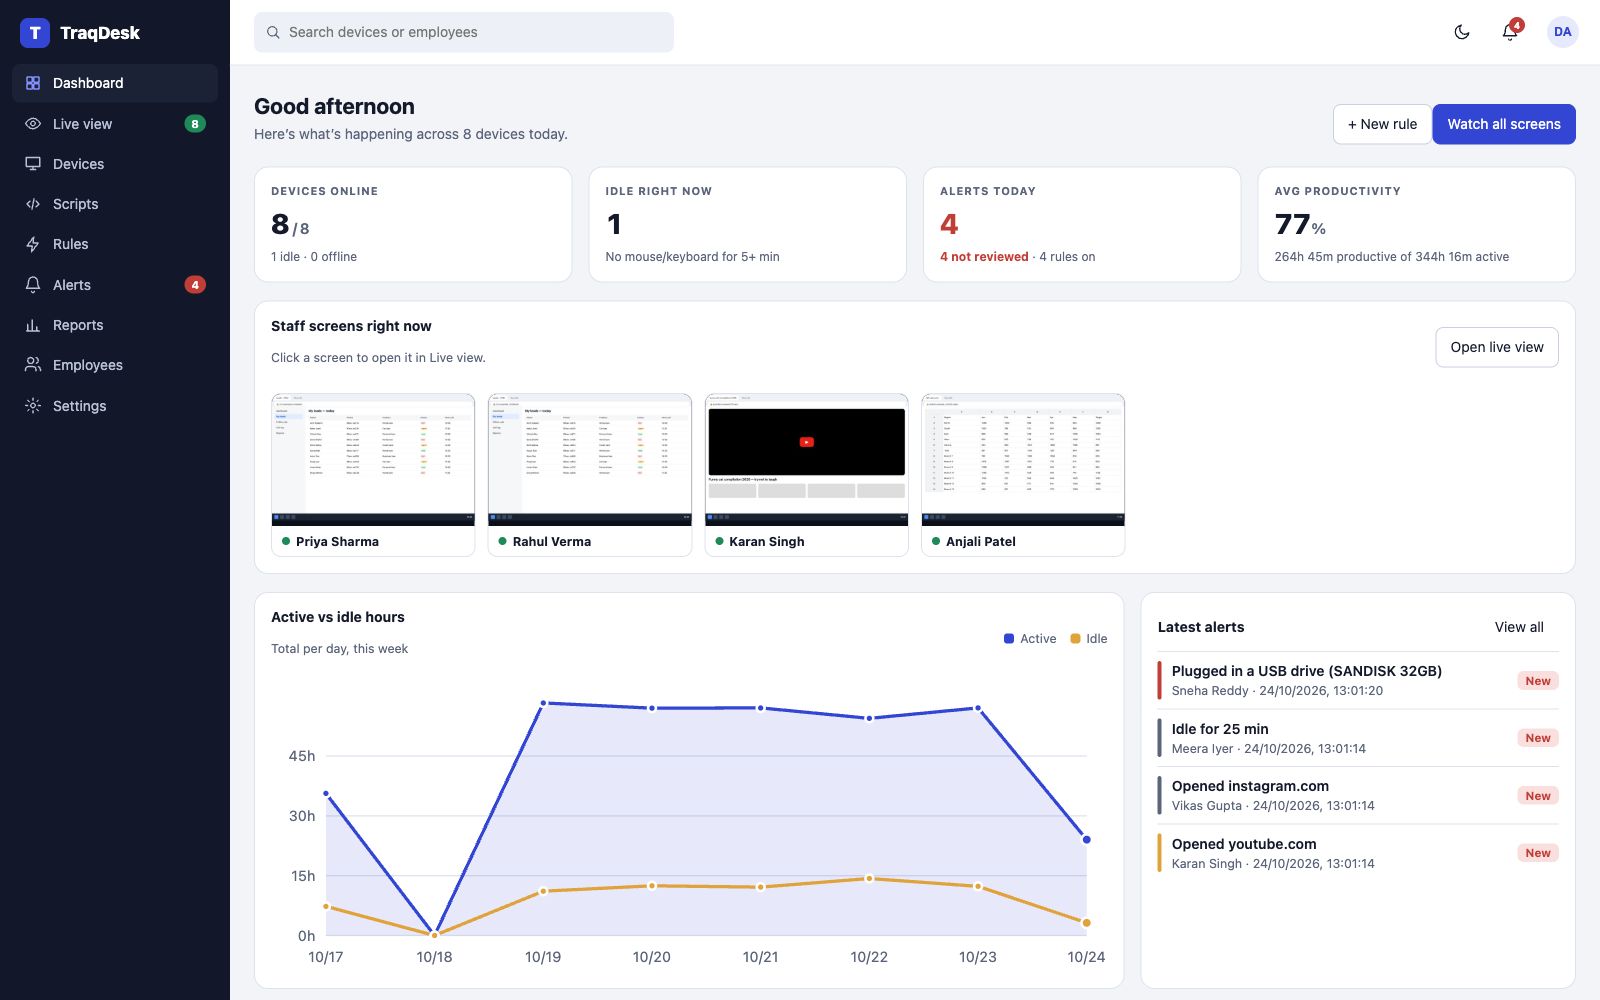This screenshot has width=1600, height=1000.
Task: Click the 4 not reviewed text
Action: pyautogui.click(x=984, y=257)
